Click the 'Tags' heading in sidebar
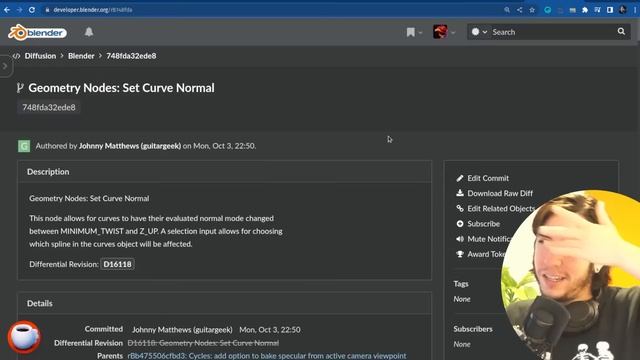Viewport: 640px width, 360px height. coord(461,284)
